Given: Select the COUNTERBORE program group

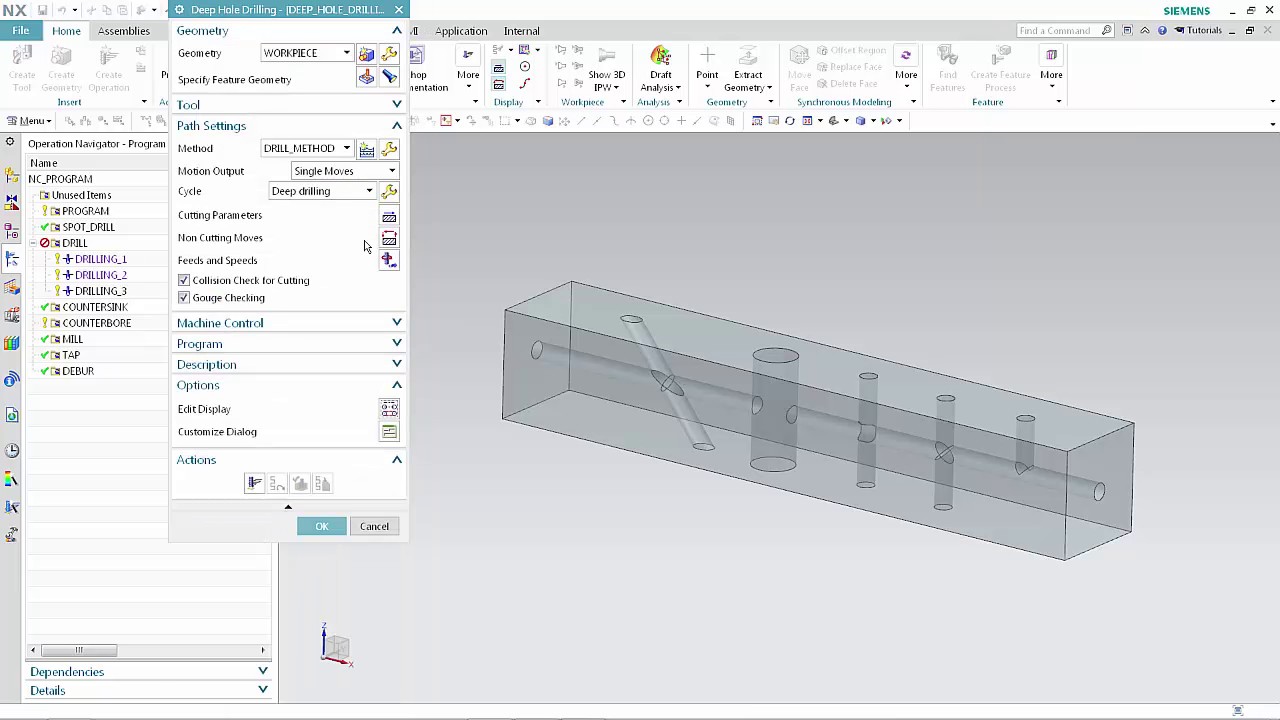Looking at the screenshot, I should coord(97,323).
